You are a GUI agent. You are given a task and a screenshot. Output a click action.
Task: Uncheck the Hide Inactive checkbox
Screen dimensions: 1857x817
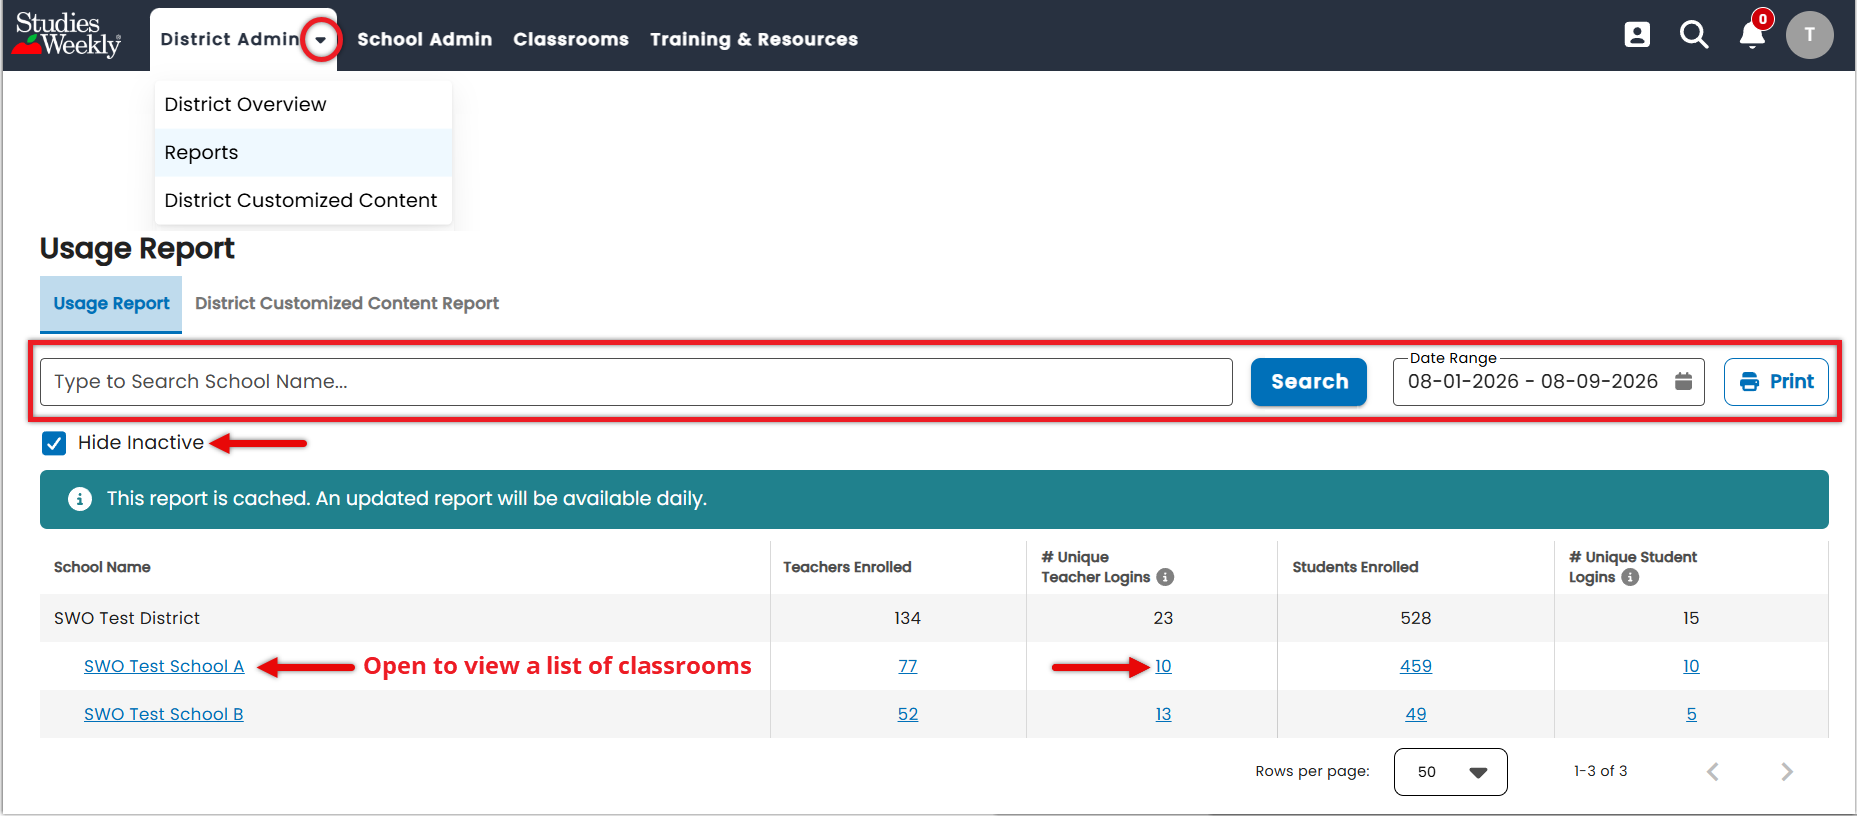coord(54,443)
